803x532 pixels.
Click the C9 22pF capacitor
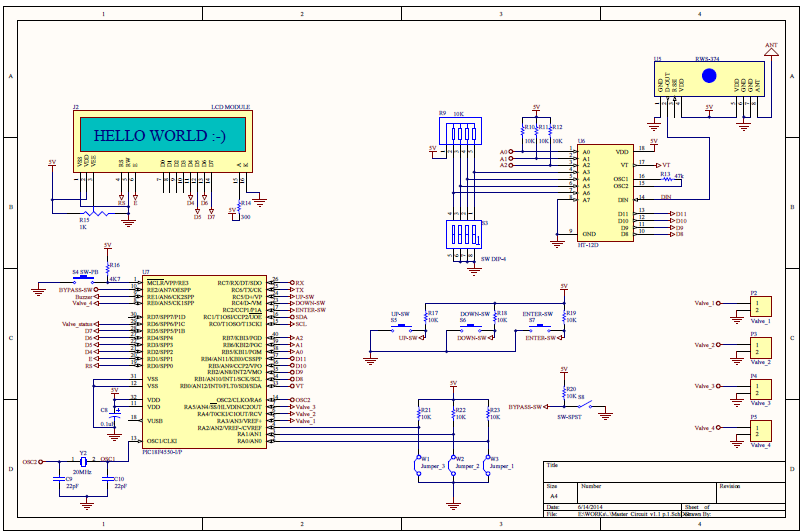pyautogui.click(x=59, y=479)
